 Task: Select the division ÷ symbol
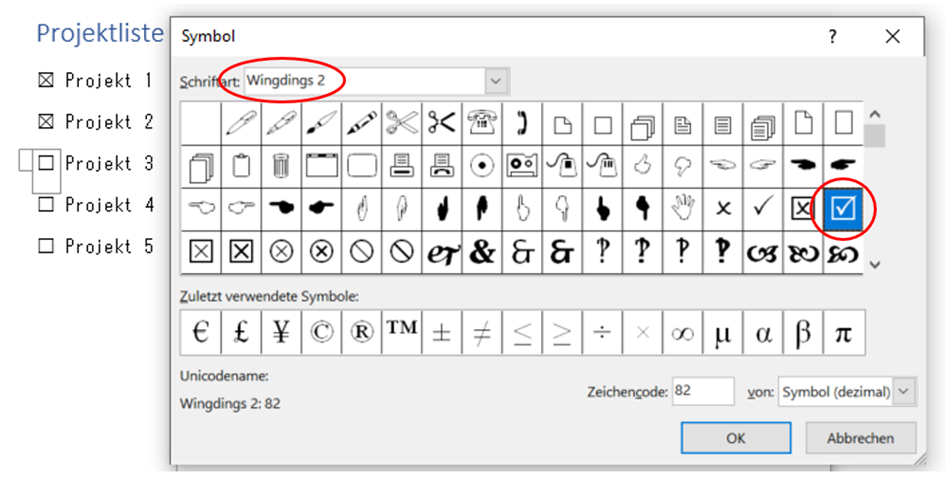pyautogui.click(x=603, y=333)
